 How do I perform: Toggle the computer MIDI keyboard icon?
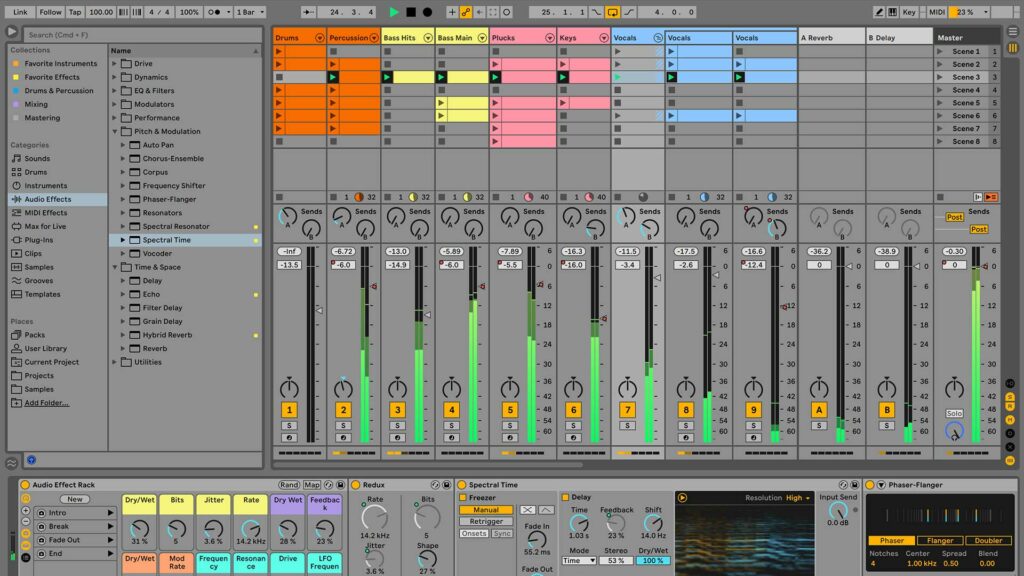[892, 12]
